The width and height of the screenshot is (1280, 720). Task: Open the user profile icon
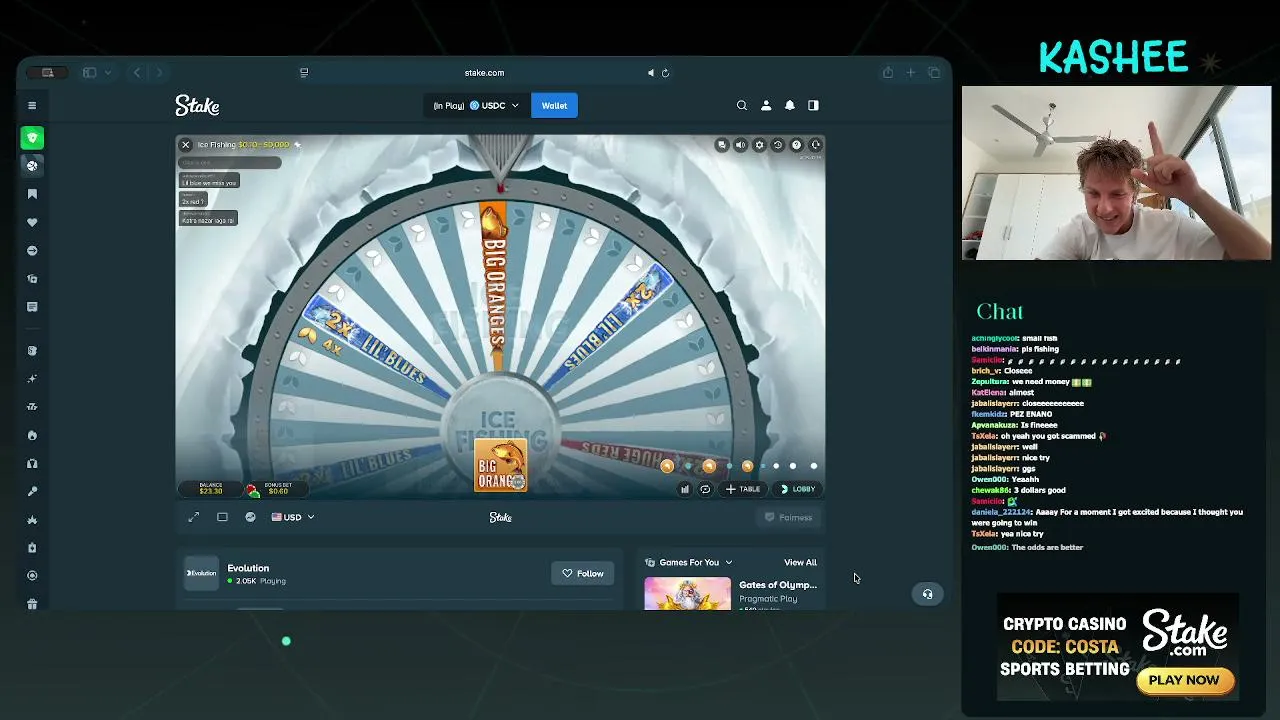point(766,105)
